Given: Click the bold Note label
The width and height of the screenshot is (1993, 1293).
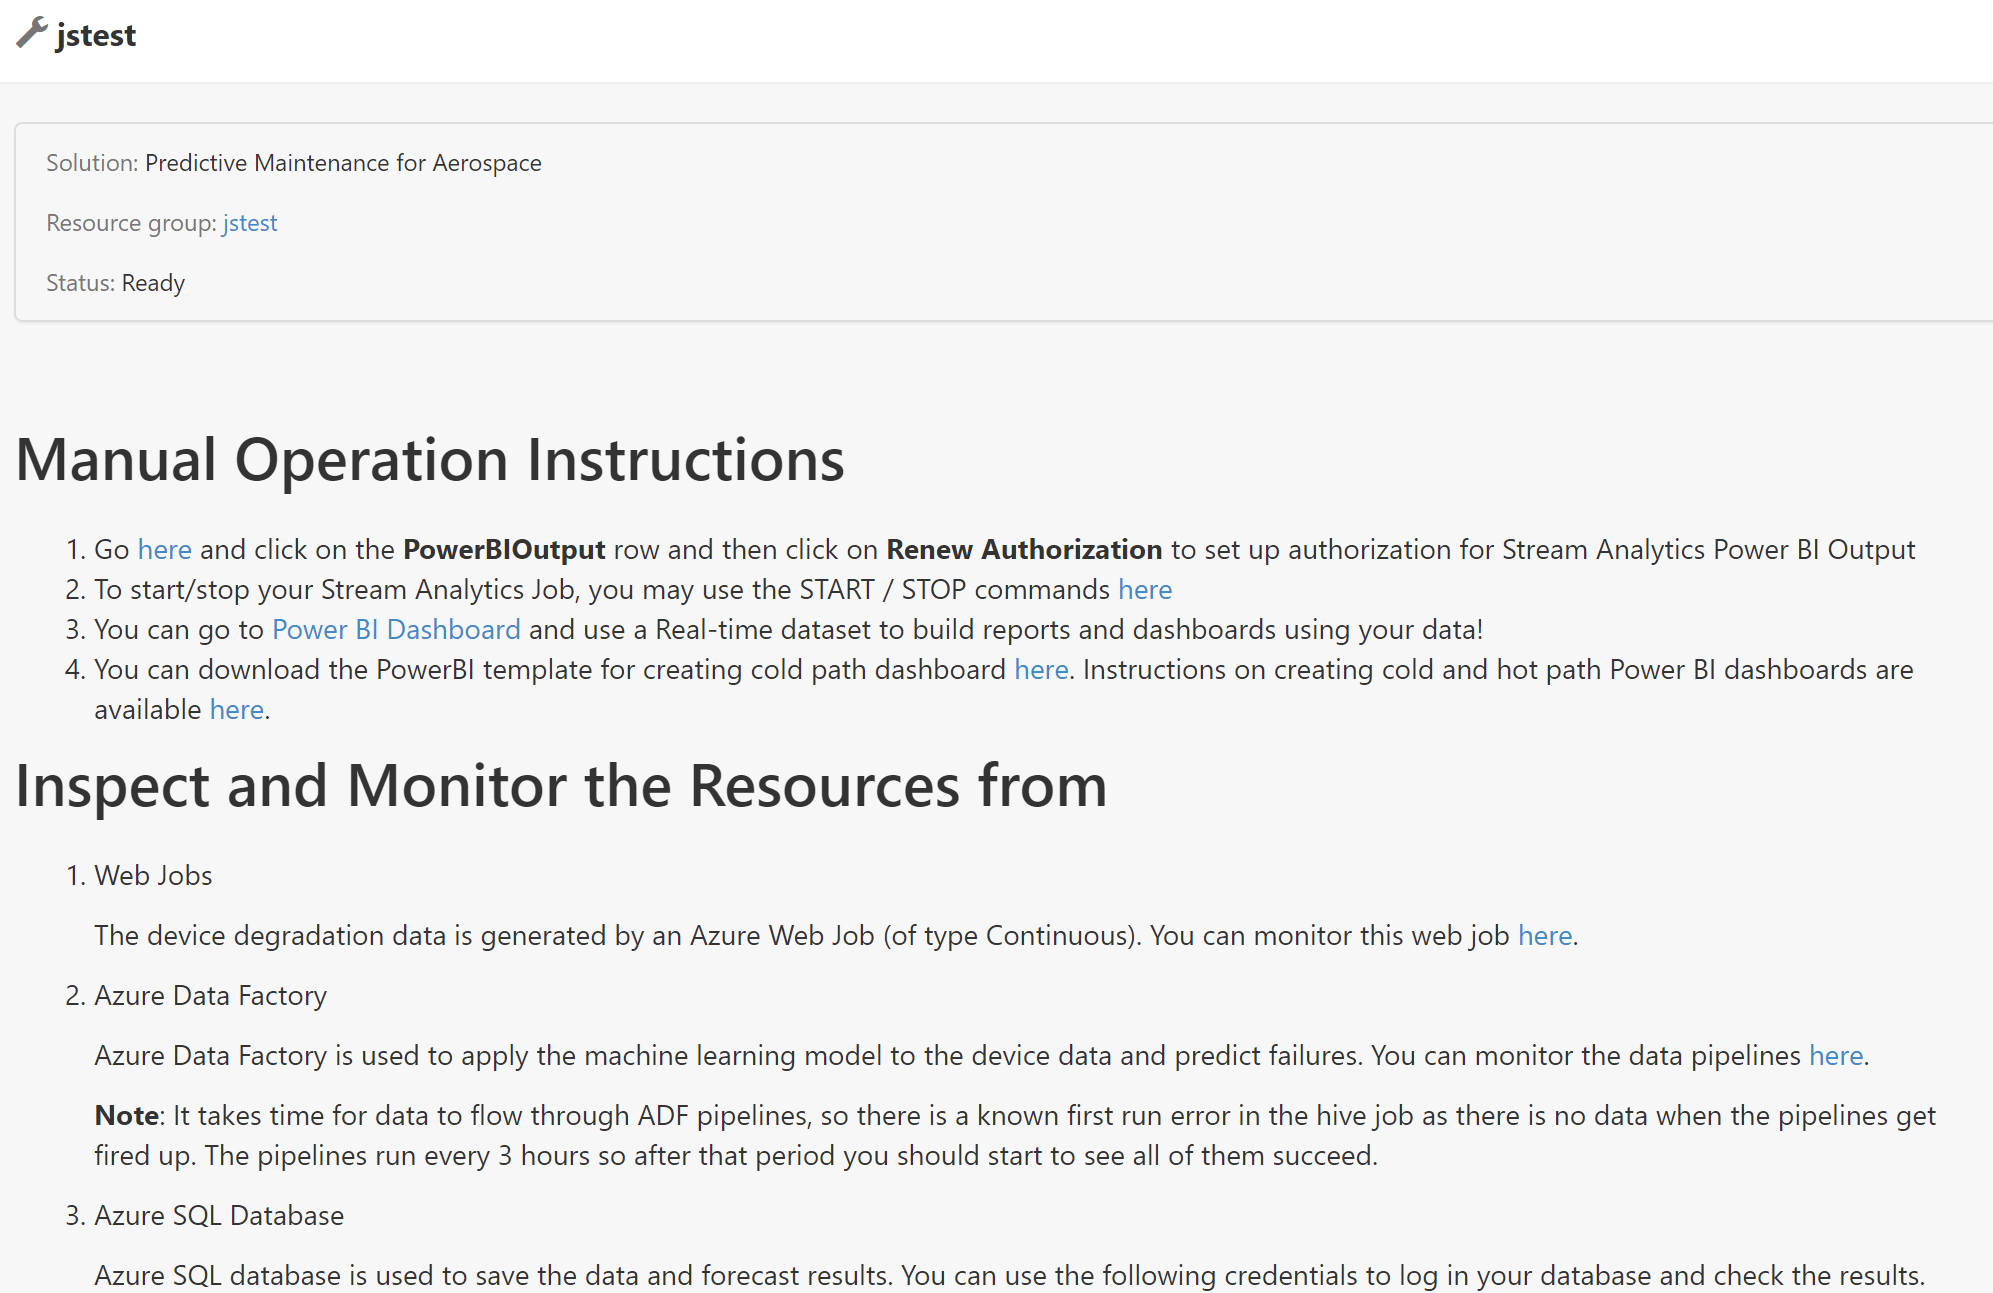Looking at the screenshot, I should tap(126, 1116).
